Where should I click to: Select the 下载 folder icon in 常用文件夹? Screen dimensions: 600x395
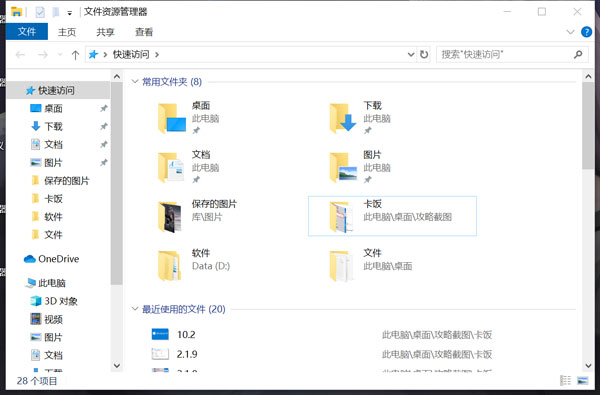[x=343, y=118]
